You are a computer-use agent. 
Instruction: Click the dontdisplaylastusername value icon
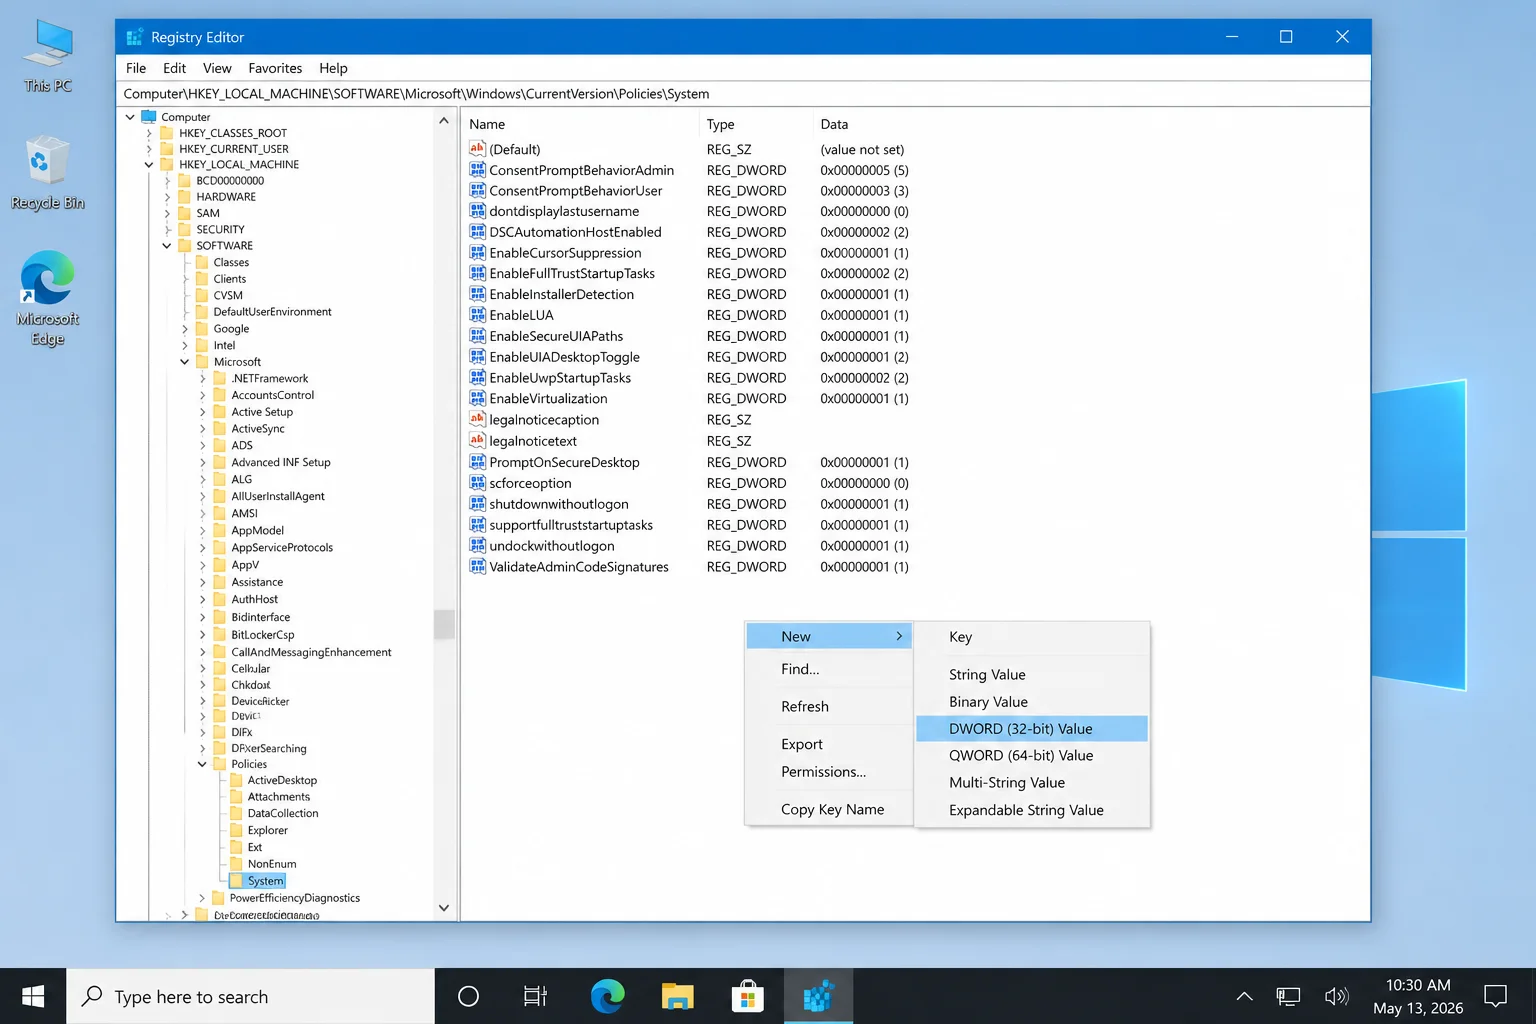click(477, 211)
